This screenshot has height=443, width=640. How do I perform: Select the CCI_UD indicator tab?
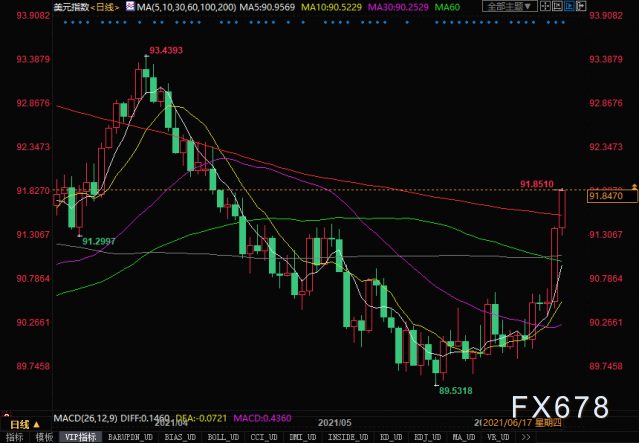point(264,437)
